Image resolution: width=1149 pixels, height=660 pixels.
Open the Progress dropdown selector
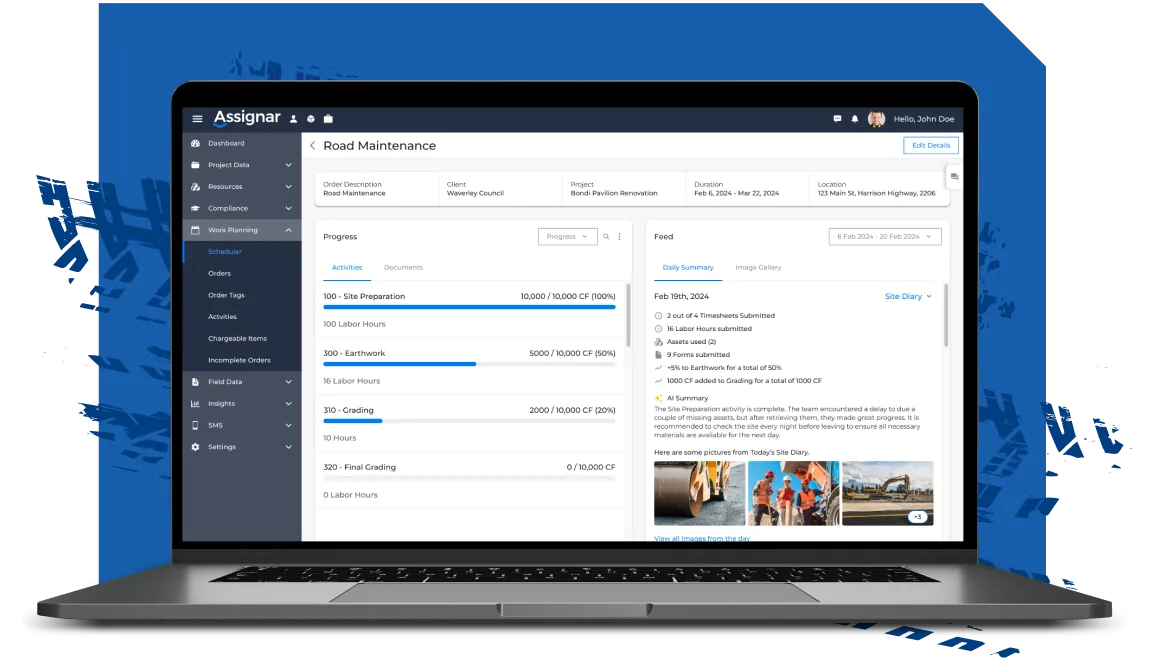point(567,237)
